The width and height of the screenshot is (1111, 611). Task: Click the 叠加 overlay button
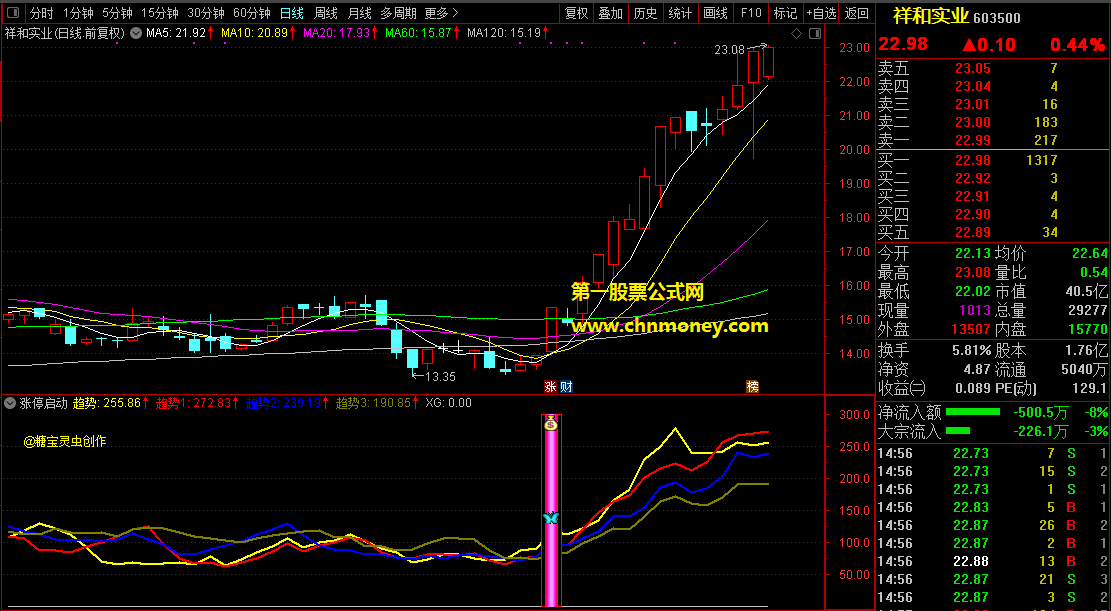click(x=610, y=13)
